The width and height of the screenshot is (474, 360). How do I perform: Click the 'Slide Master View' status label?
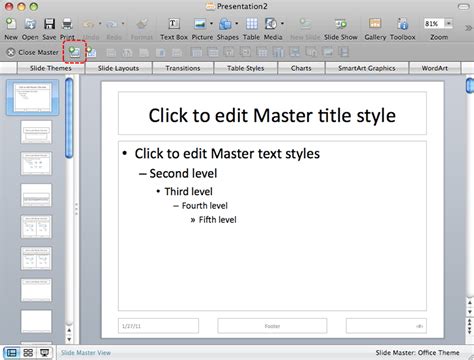(86, 353)
